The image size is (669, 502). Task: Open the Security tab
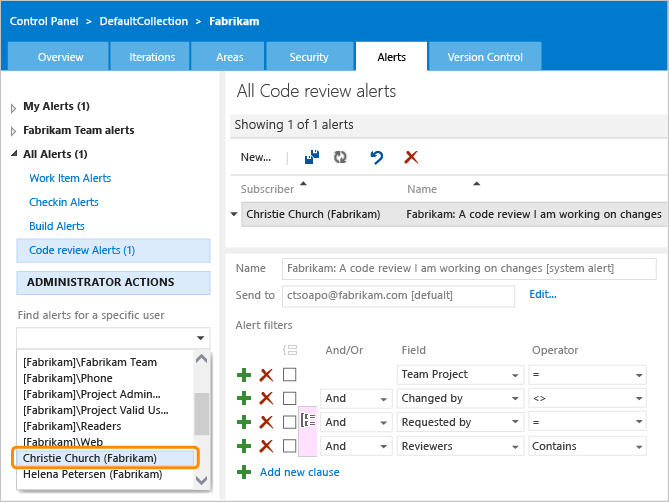coord(308,57)
